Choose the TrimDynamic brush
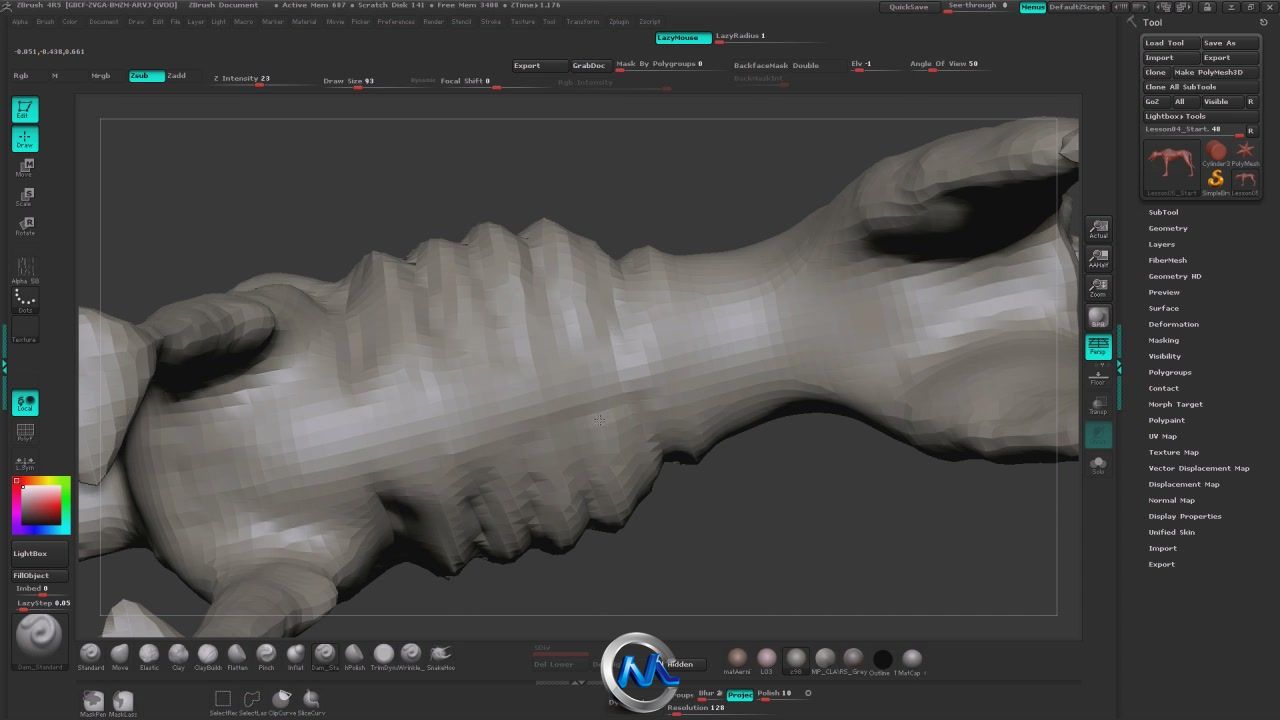Image resolution: width=1280 pixels, height=720 pixels. tap(383, 656)
